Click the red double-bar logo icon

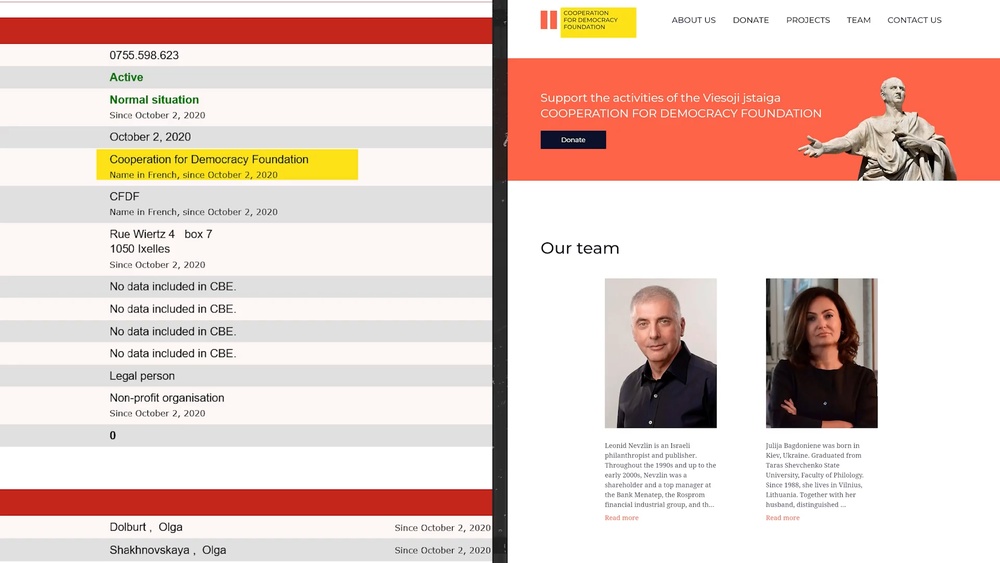pyautogui.click(x=549, y=20)
